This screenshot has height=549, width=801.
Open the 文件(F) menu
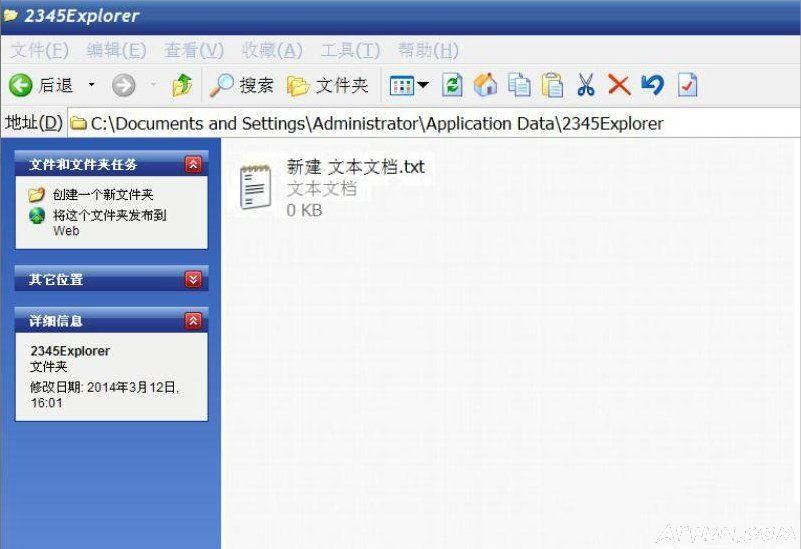(40, 50)
